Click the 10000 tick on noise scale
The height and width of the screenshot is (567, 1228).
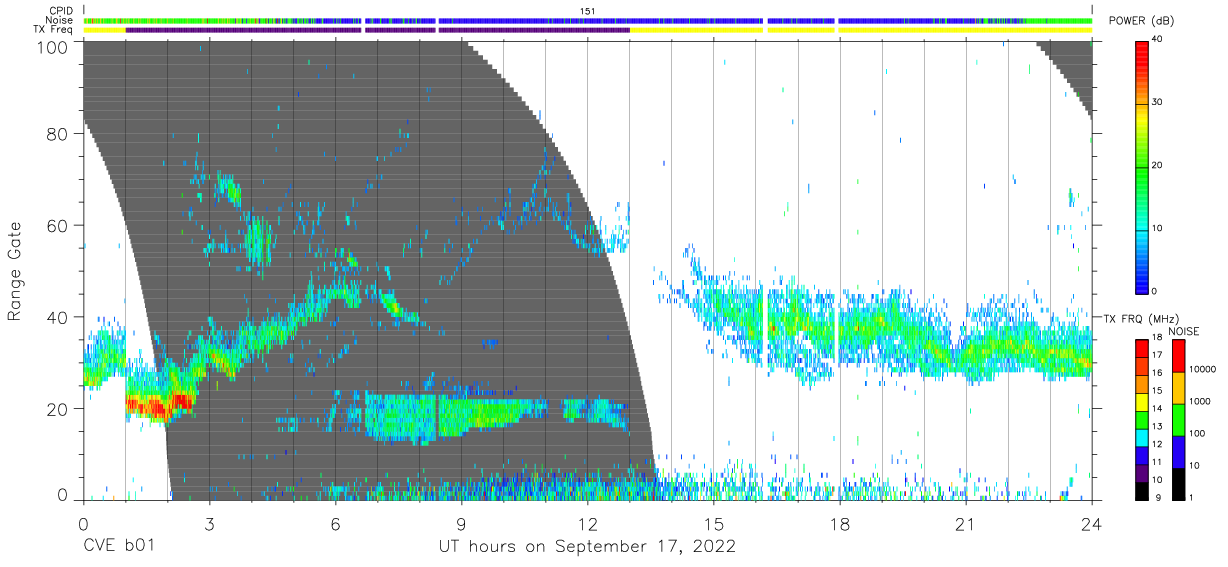click(1201, 369)
